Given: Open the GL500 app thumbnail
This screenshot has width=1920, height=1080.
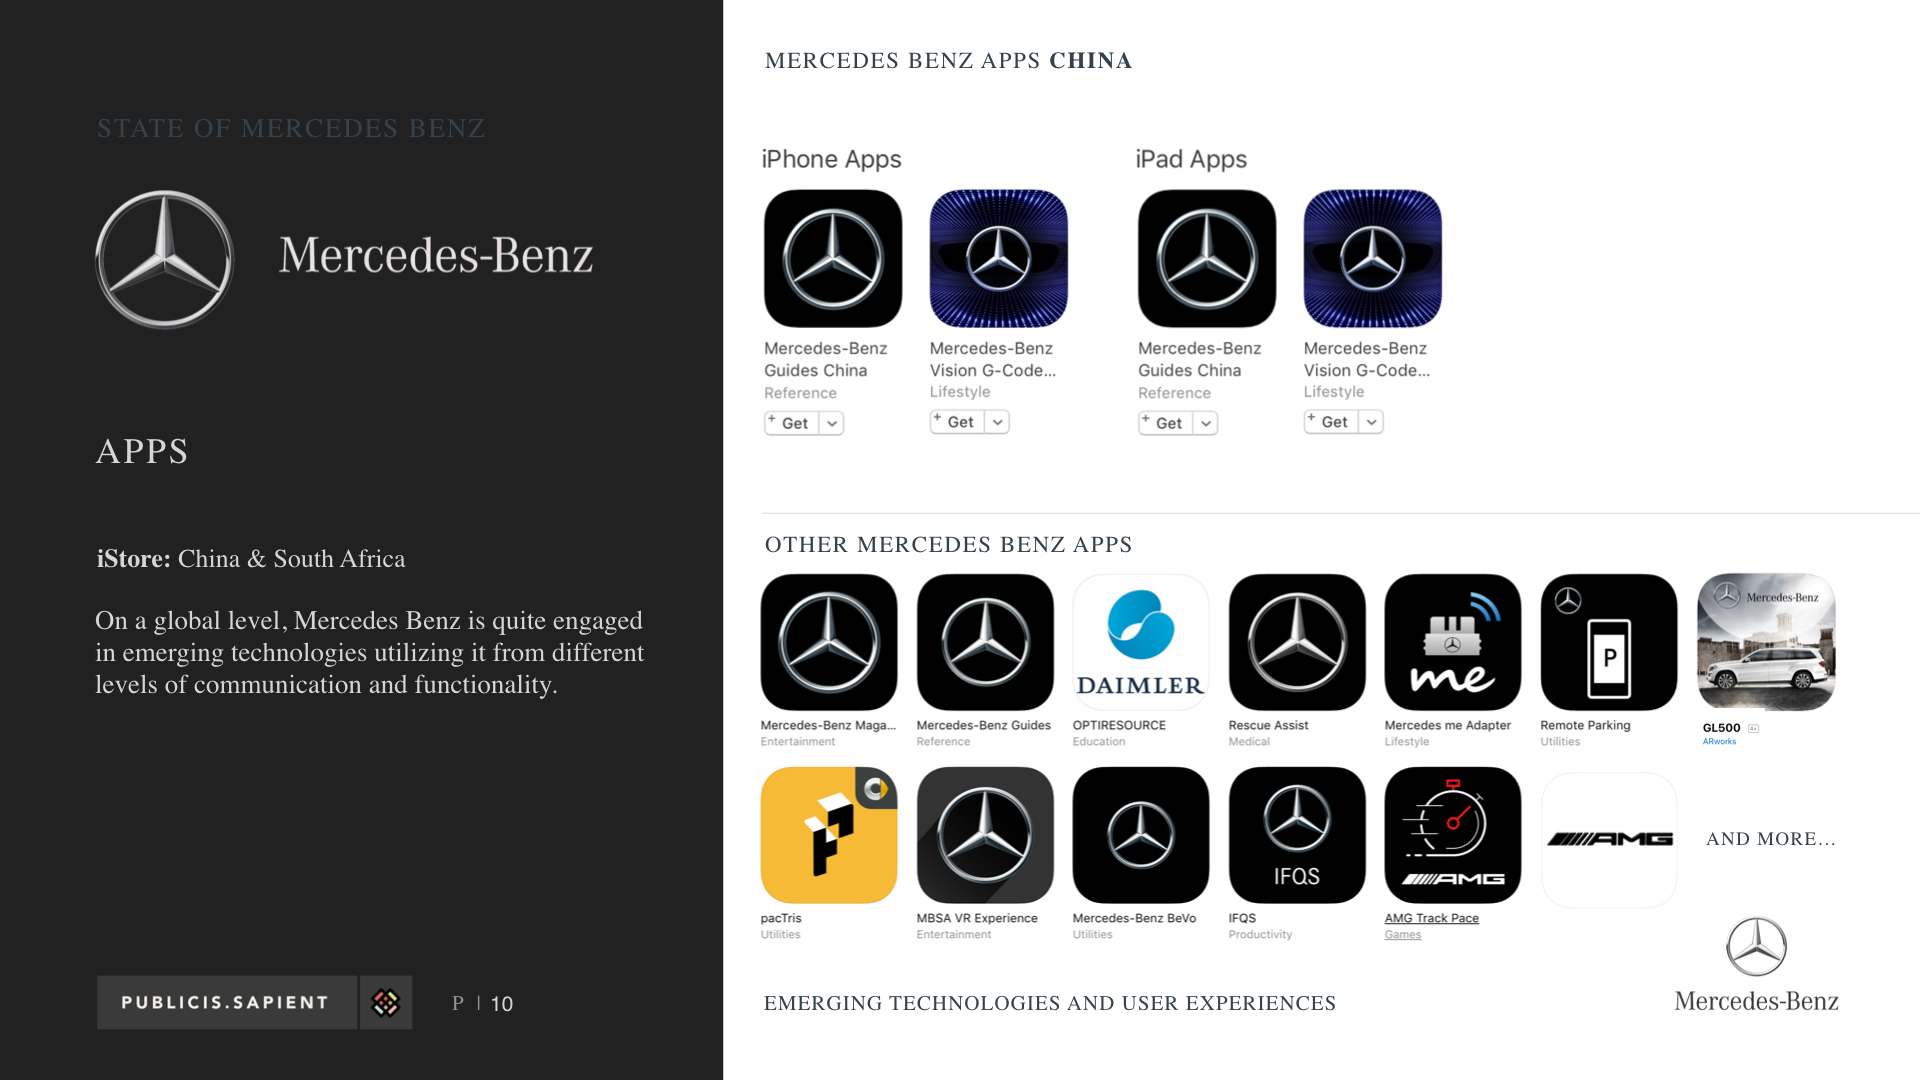Looking at the screenshot, I should (x=1766, y=642).
